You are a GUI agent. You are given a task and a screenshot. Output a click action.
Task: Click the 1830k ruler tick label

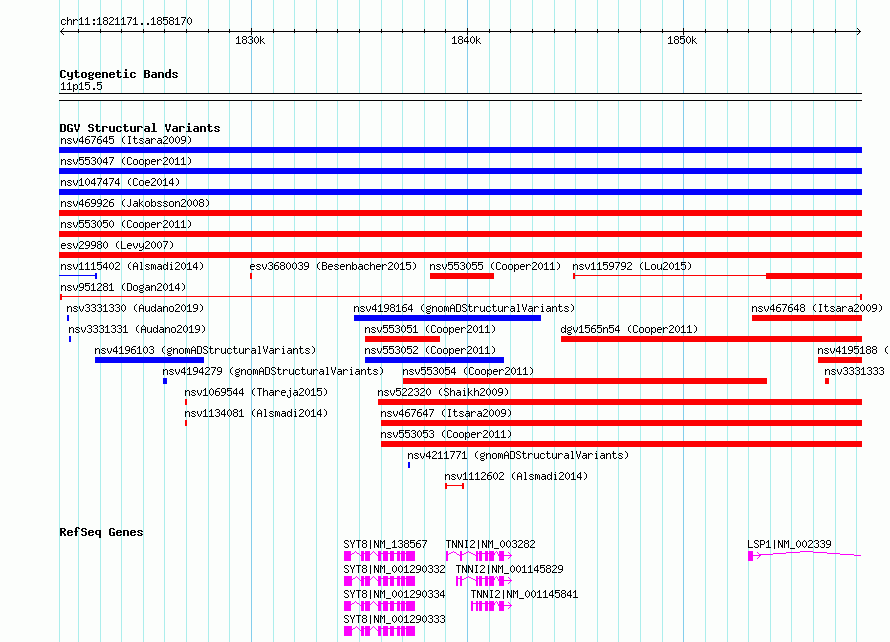click(250, 40)
